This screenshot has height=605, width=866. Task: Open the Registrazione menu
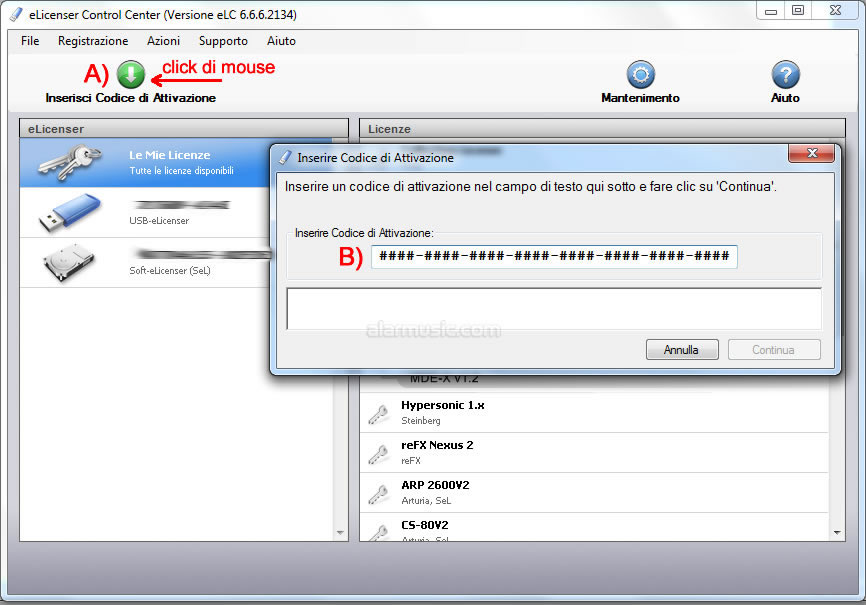tap(93, 41)
